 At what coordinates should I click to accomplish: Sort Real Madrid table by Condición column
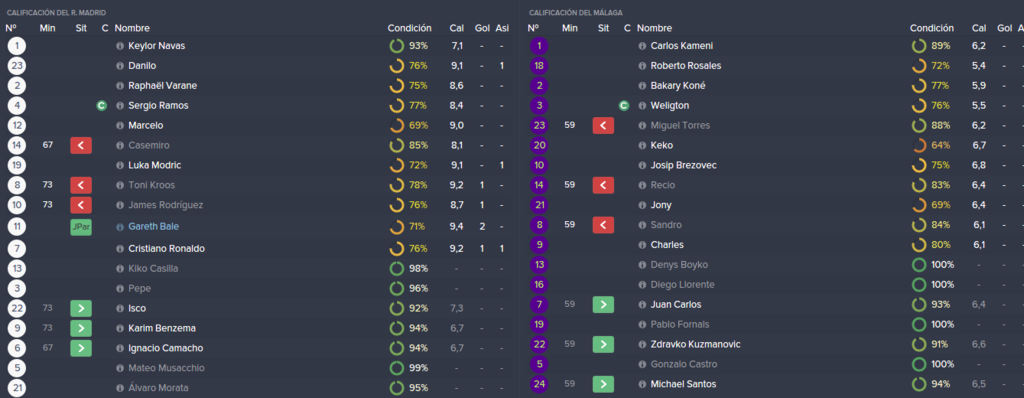pos(409,29)
